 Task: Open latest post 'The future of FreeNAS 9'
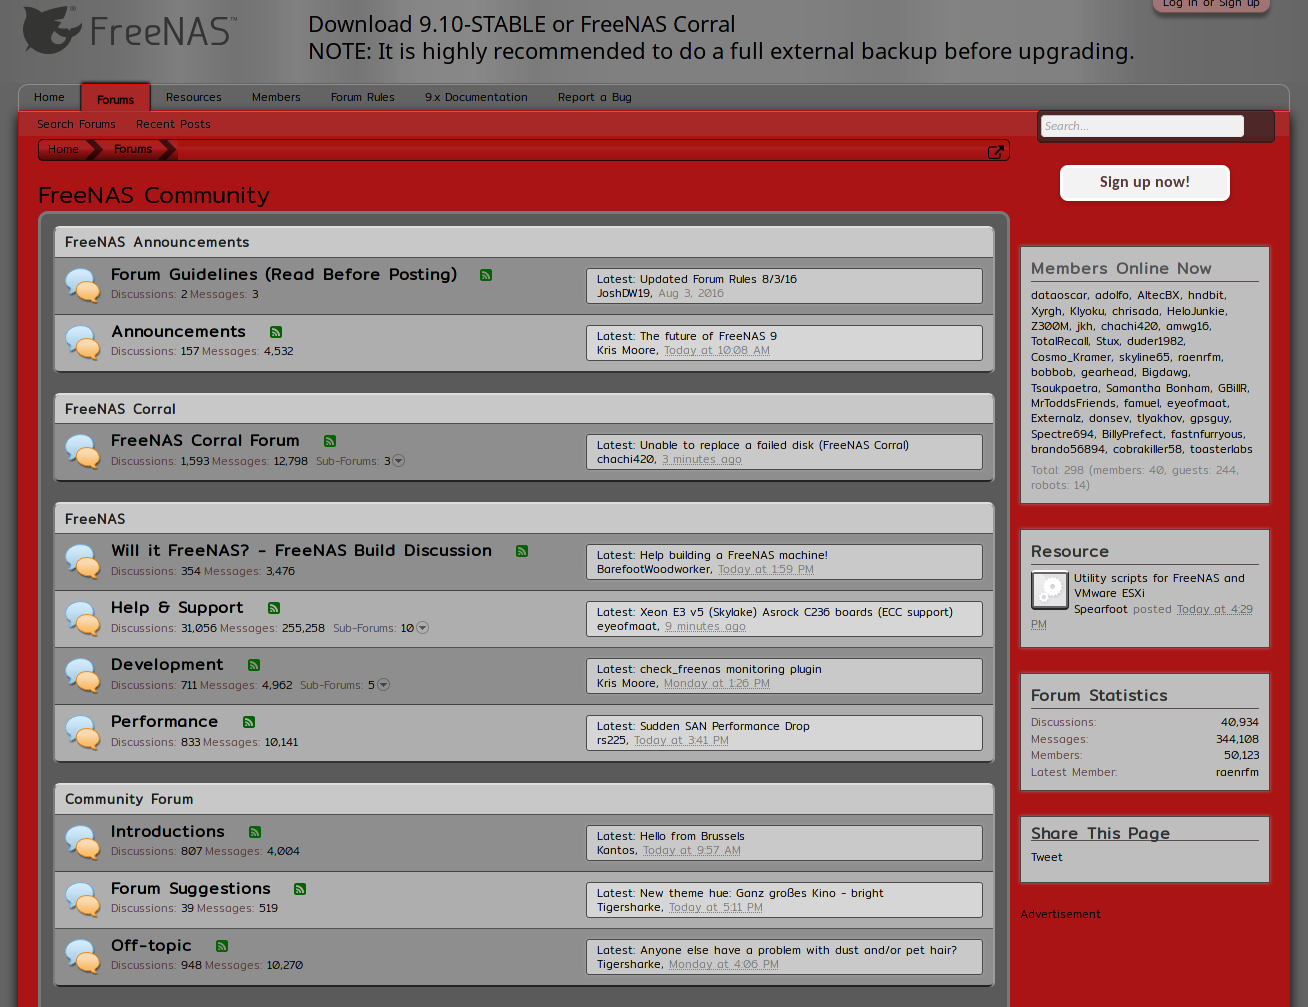tap(708, 336)
